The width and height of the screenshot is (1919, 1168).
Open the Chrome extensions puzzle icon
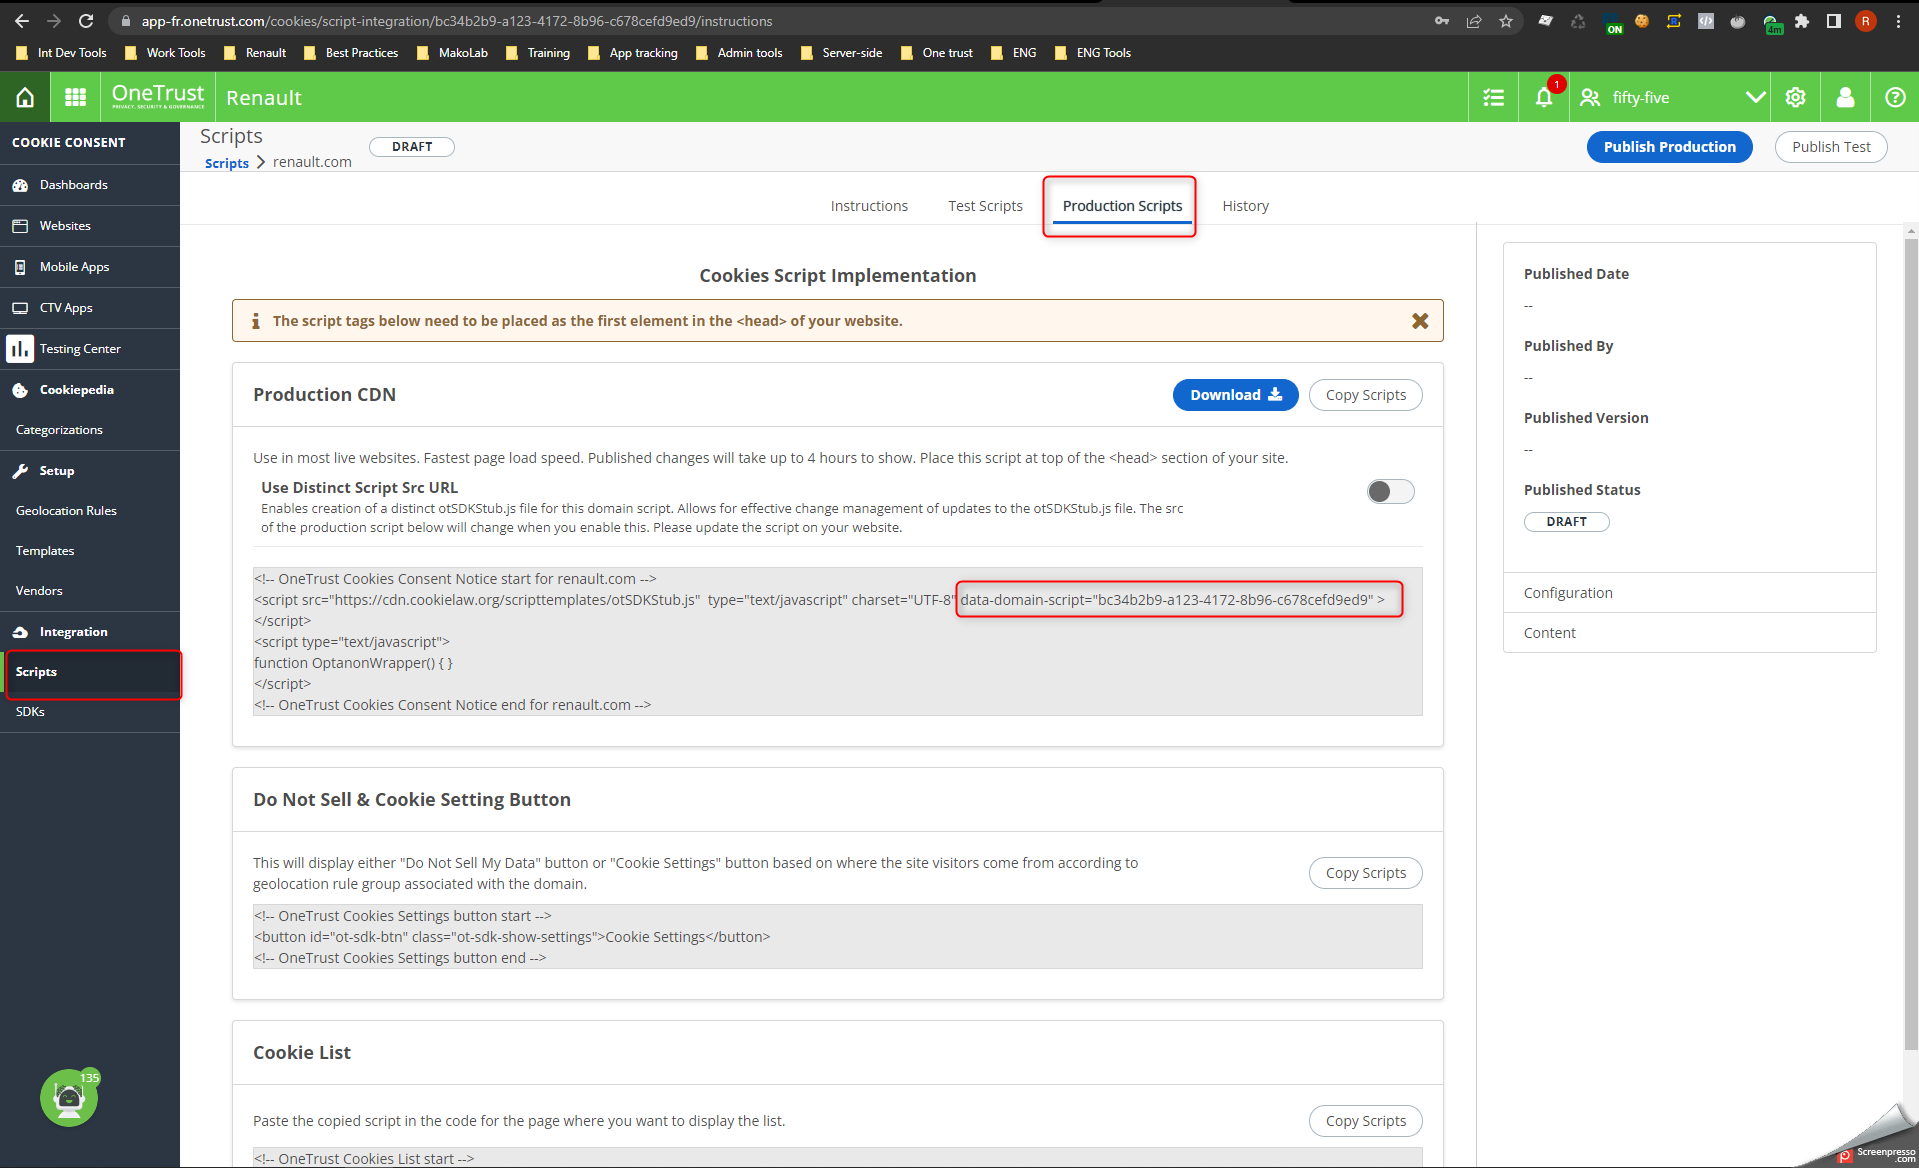tap(1802, 21)
